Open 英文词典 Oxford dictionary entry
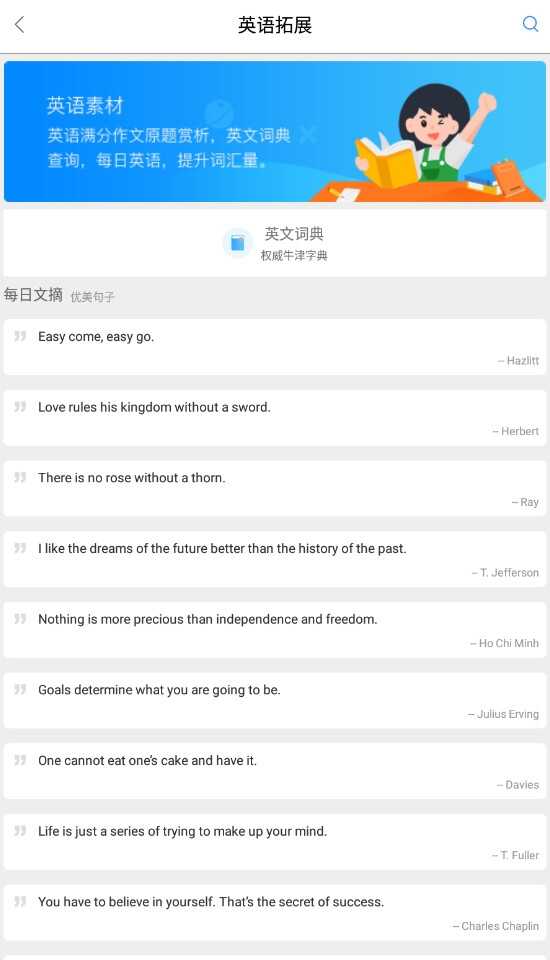Viewport: 550px width, 960px height. [275, 243]
